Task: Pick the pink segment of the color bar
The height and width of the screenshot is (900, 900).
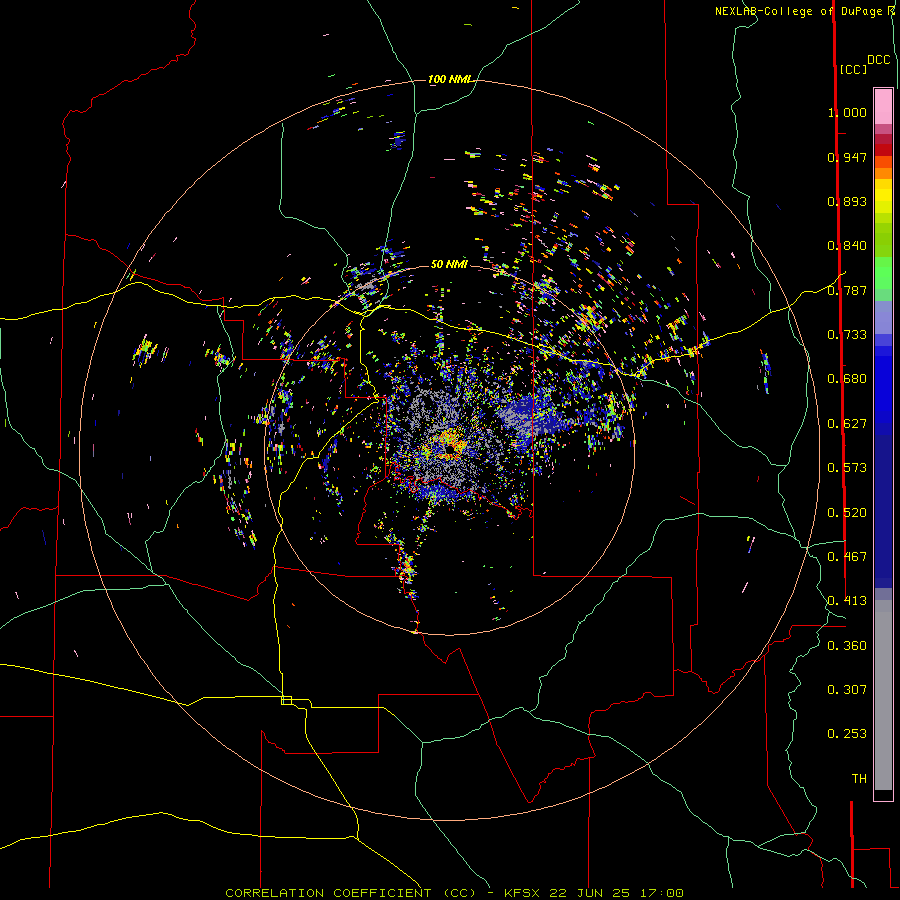Action: click(883, 107)
